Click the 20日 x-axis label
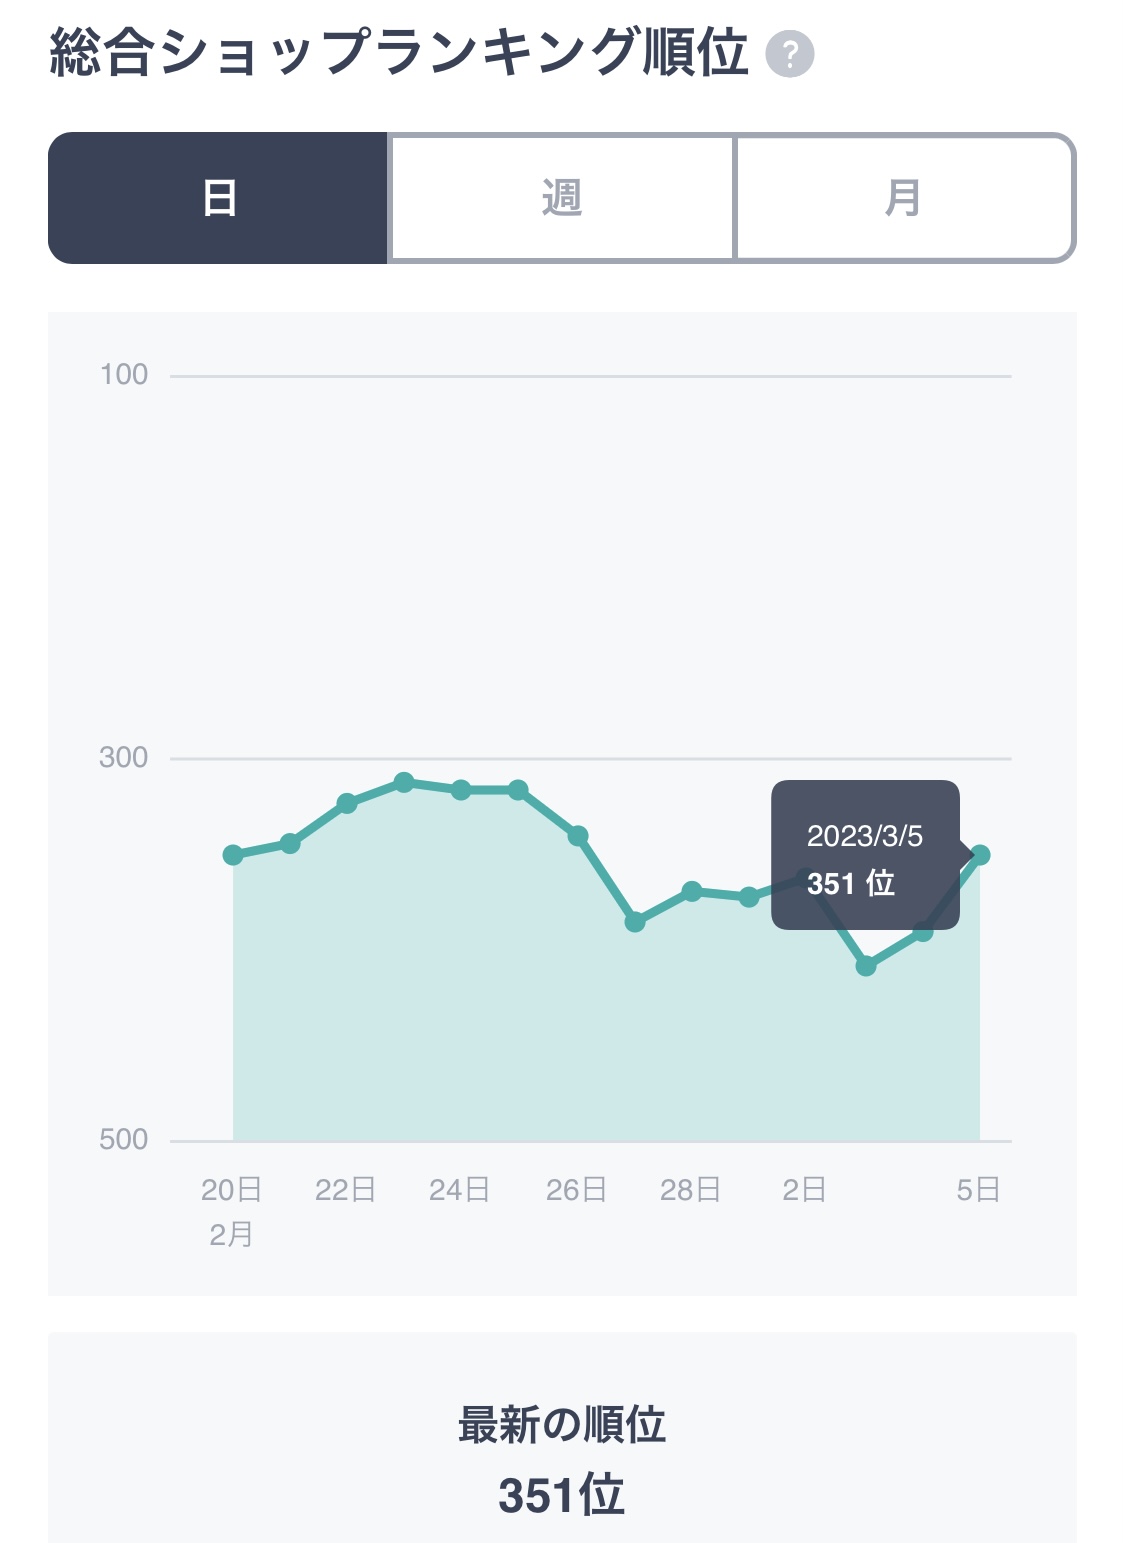This screenshot has height=1543, width=1125. pos(232,1190)
